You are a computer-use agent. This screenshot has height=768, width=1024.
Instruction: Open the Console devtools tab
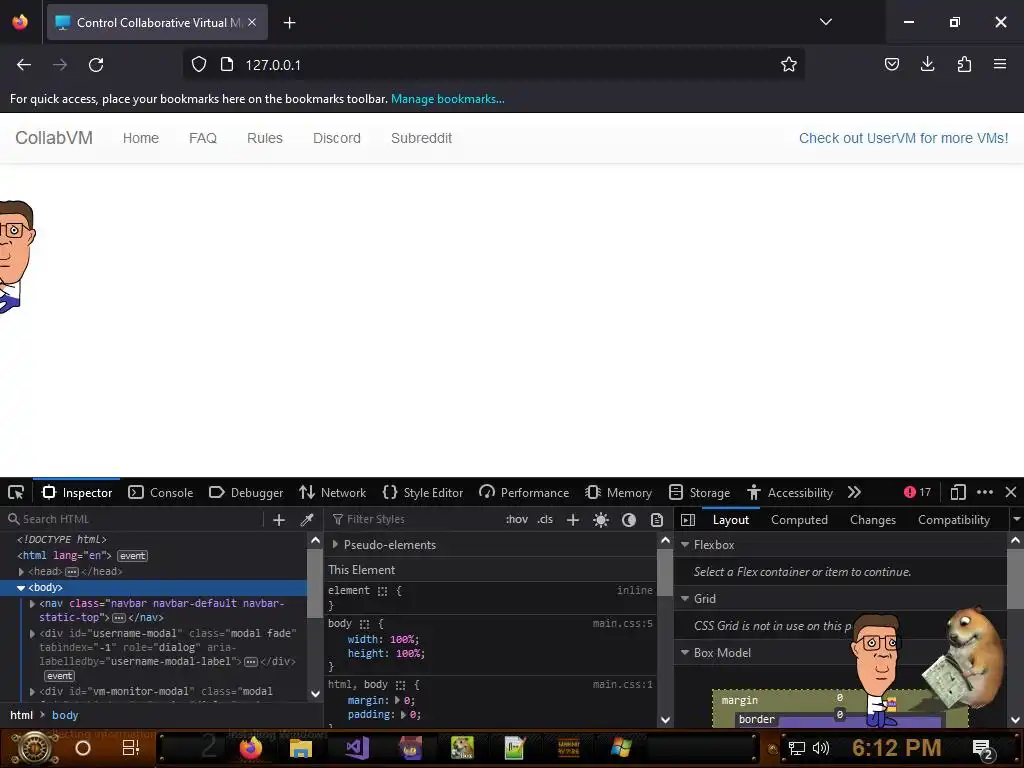click(161, 492)
